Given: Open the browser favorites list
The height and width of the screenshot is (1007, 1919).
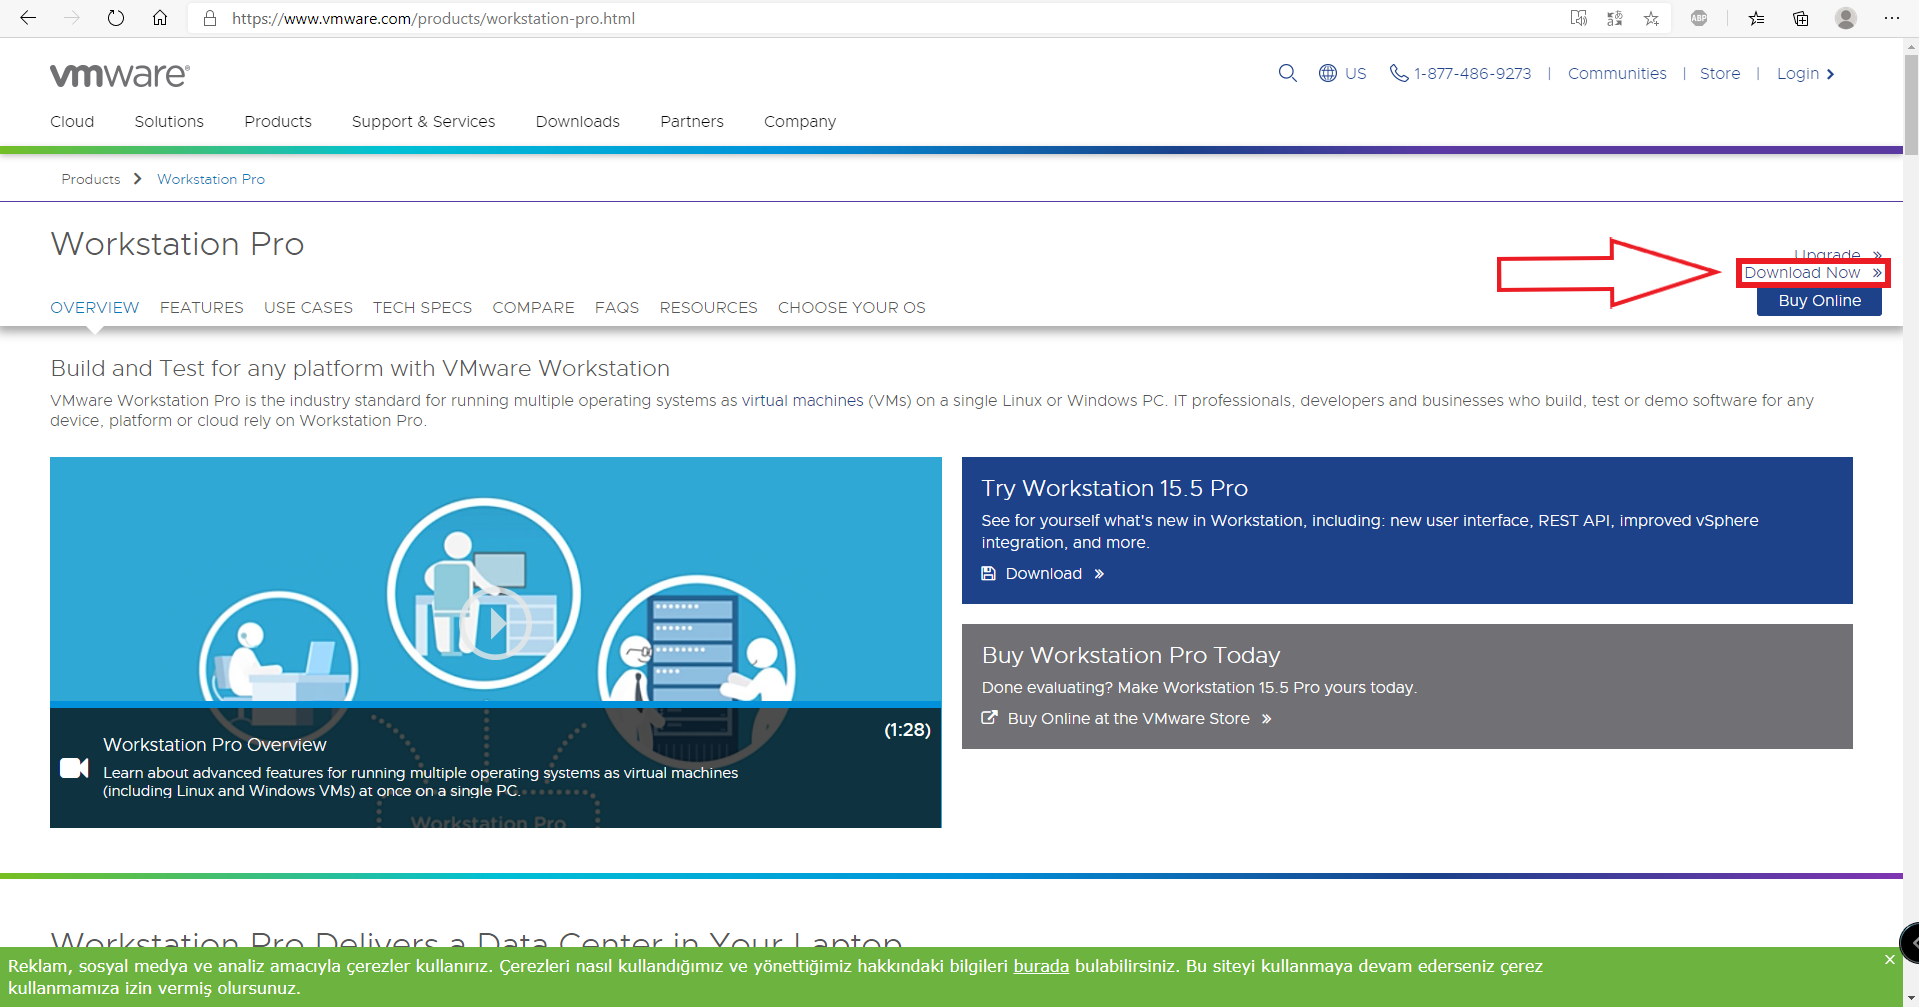Looking at the screenshot, I should point(1757,18).
